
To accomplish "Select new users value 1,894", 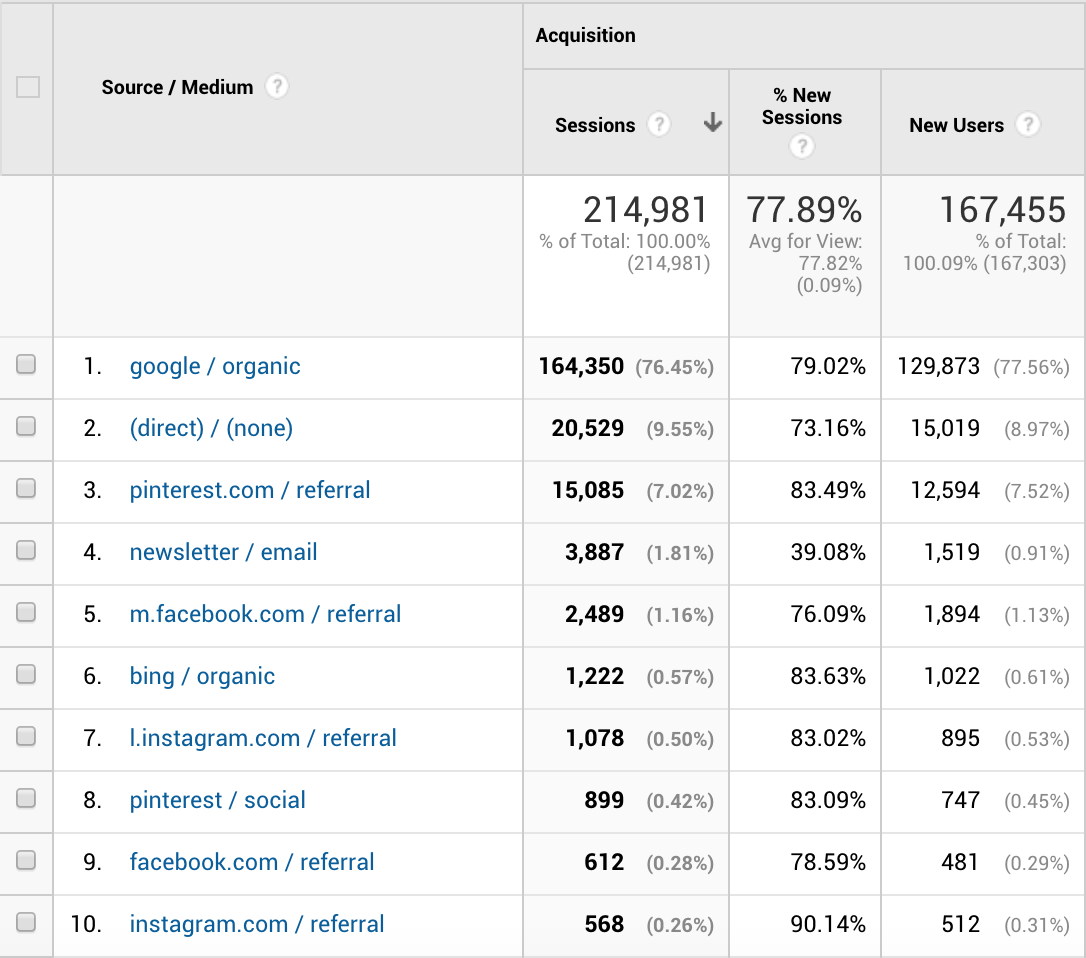I will point(952,614).
